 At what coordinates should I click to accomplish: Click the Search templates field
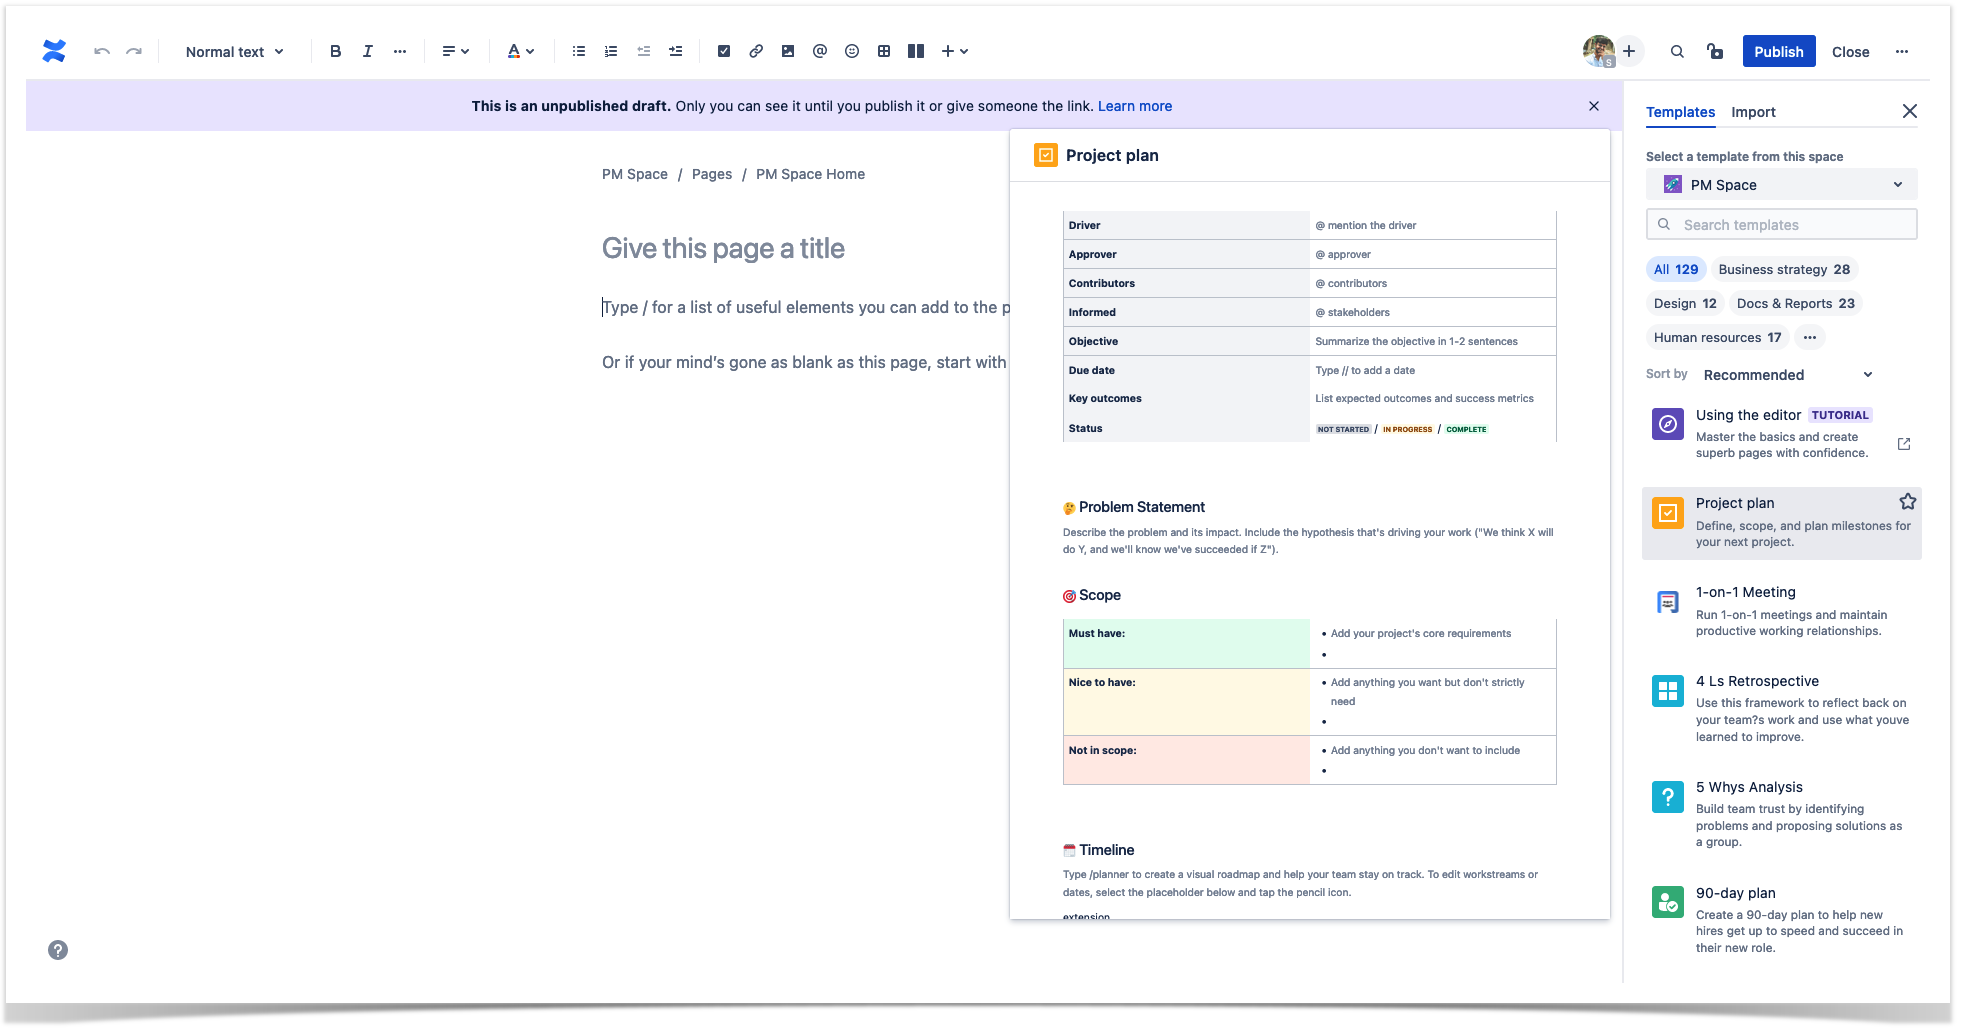click(1781, 225)
